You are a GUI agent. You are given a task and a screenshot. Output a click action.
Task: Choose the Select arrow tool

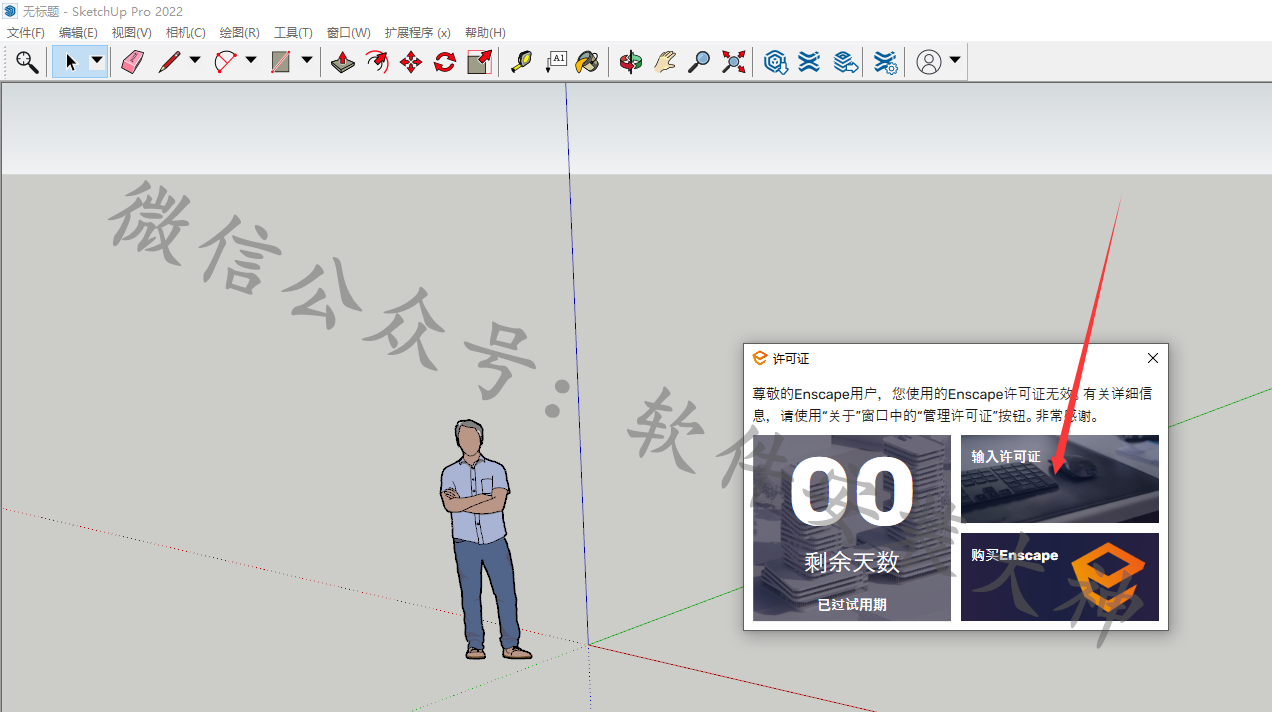point(71,62)
